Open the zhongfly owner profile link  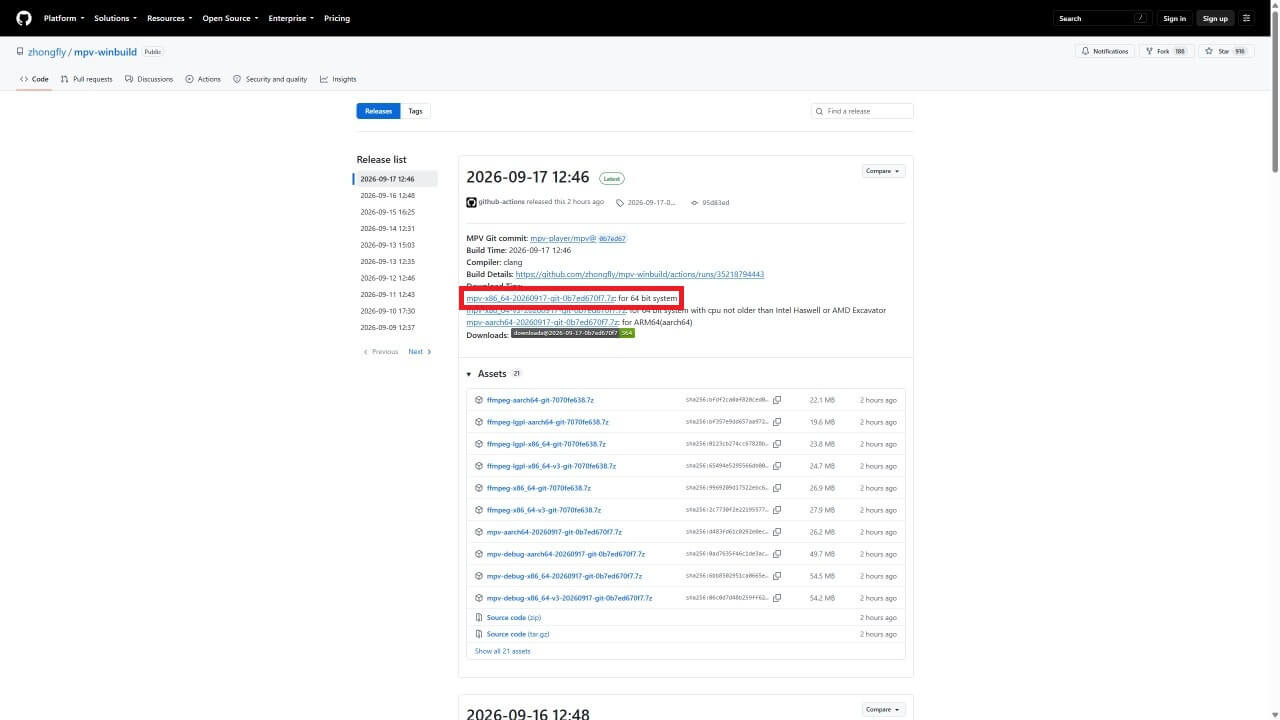[46, 51]
